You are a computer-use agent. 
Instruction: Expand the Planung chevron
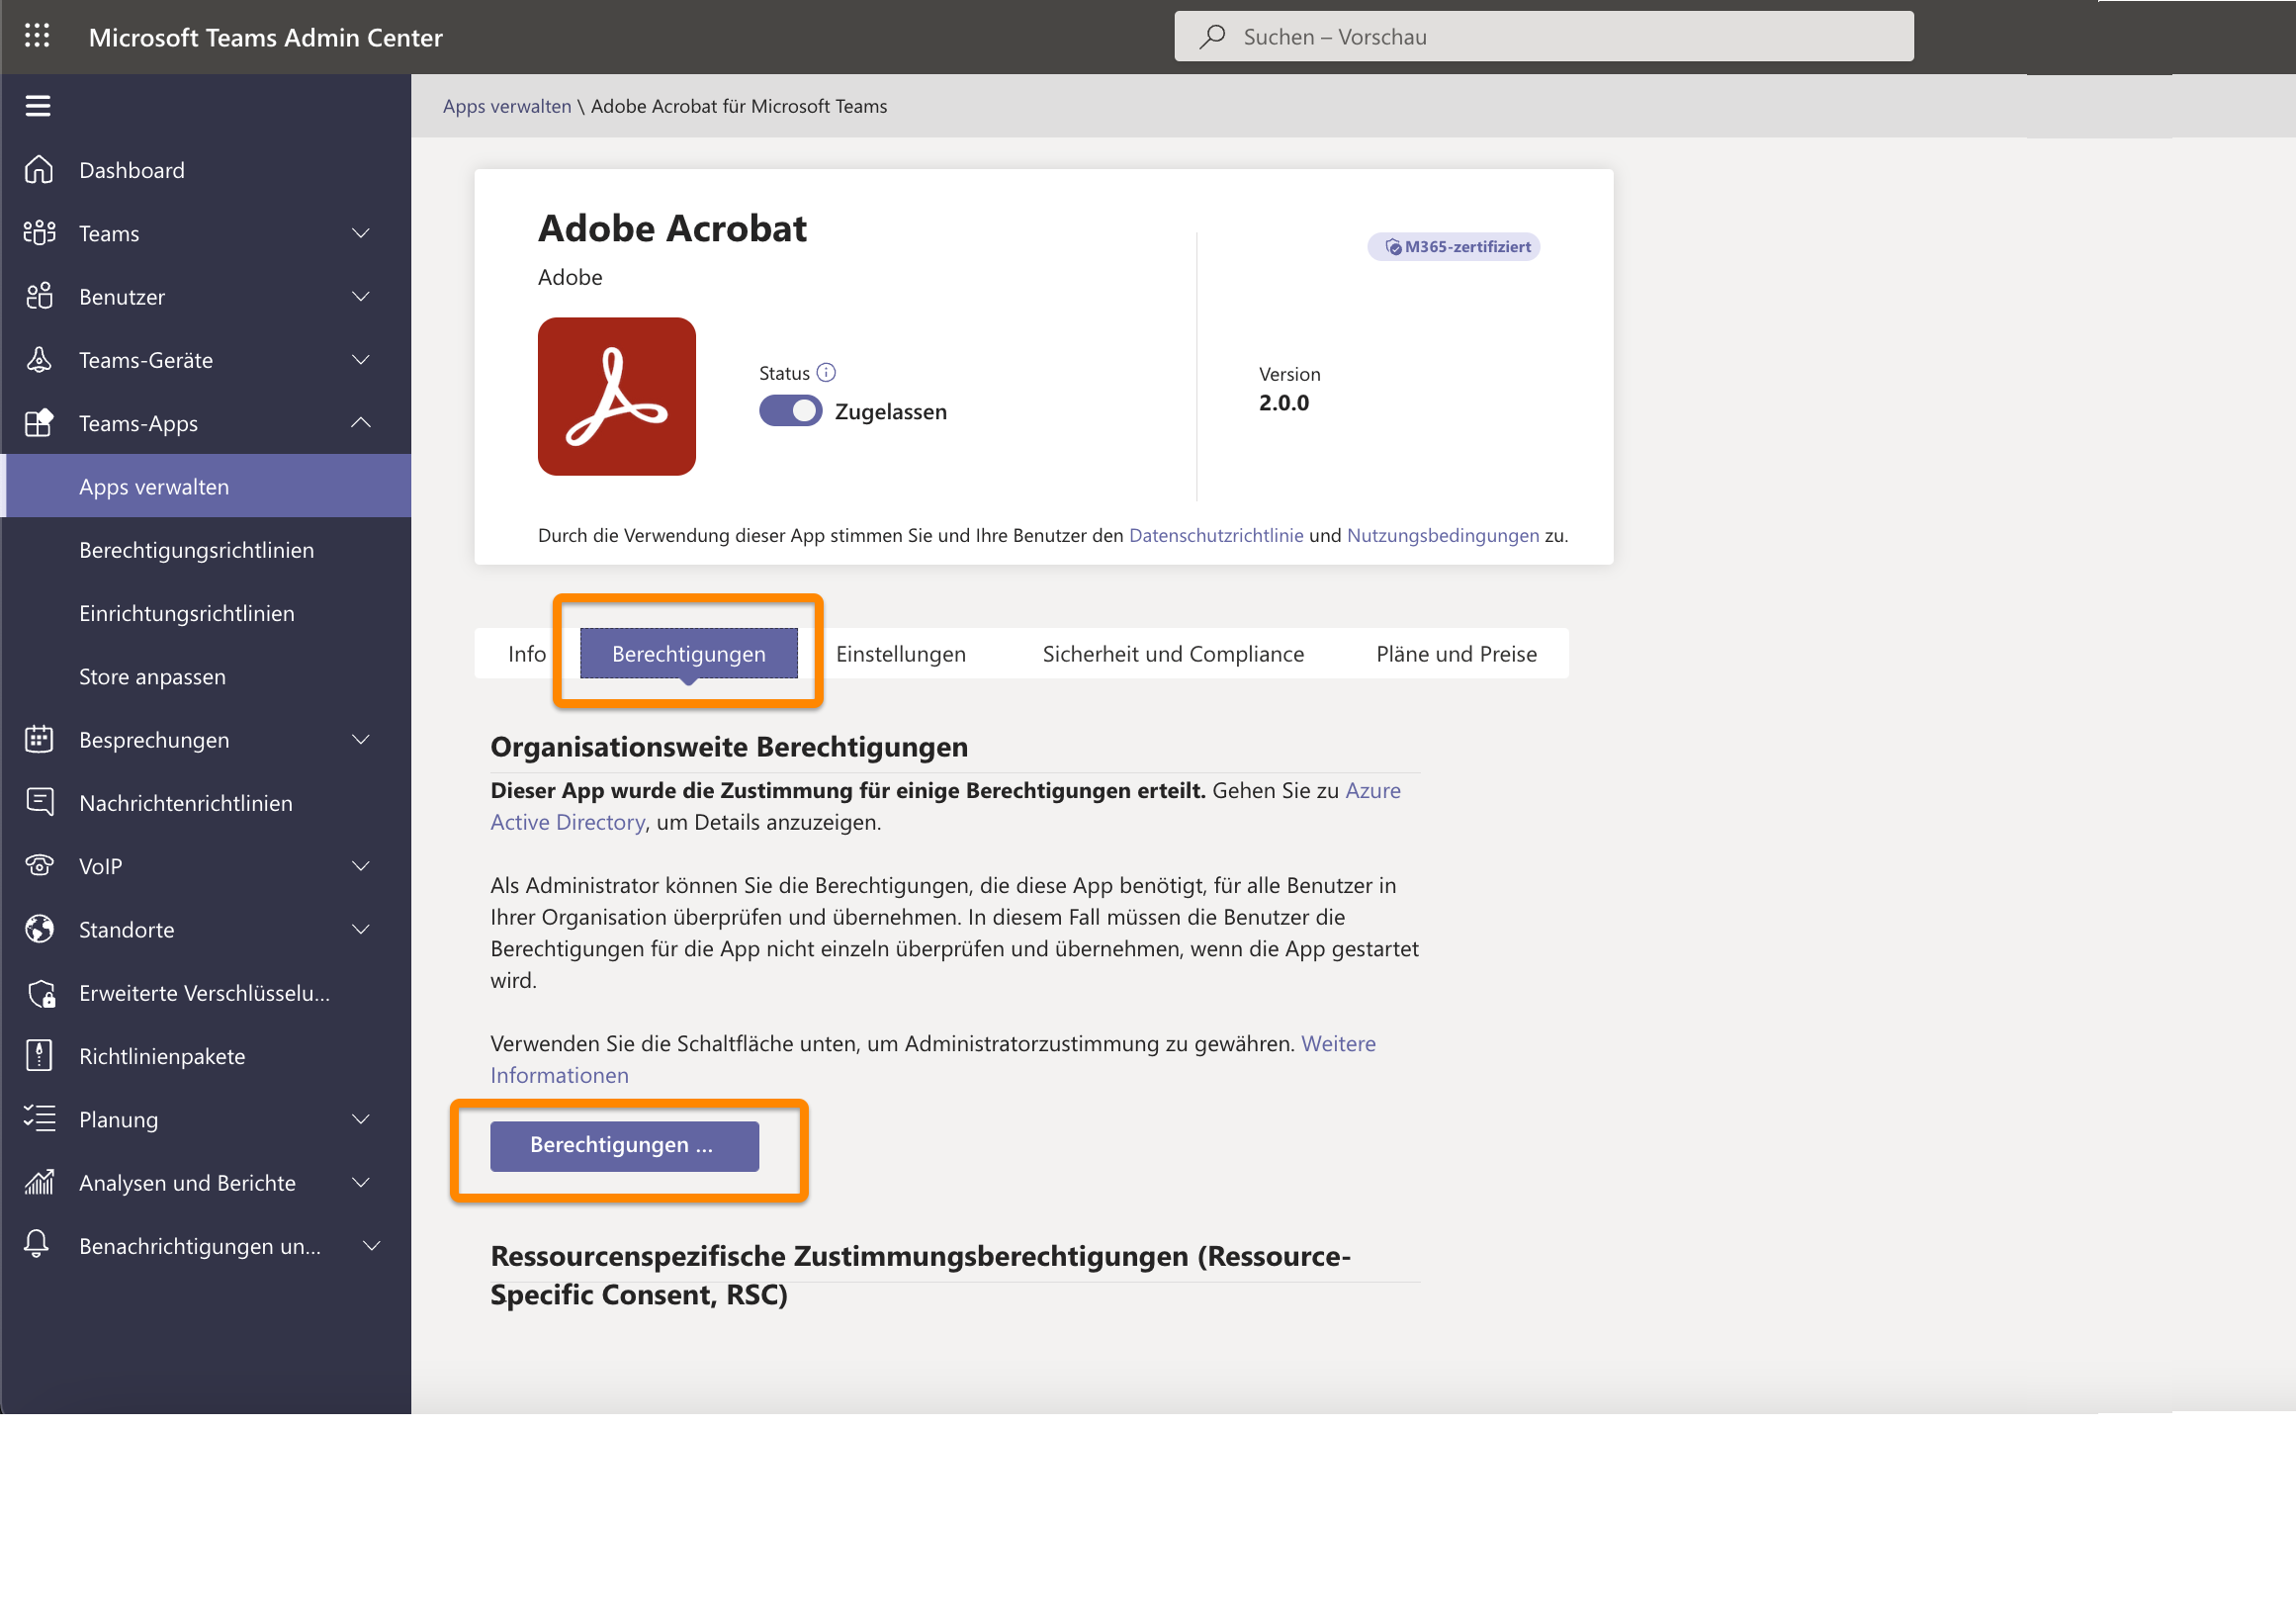[361, 1119]
